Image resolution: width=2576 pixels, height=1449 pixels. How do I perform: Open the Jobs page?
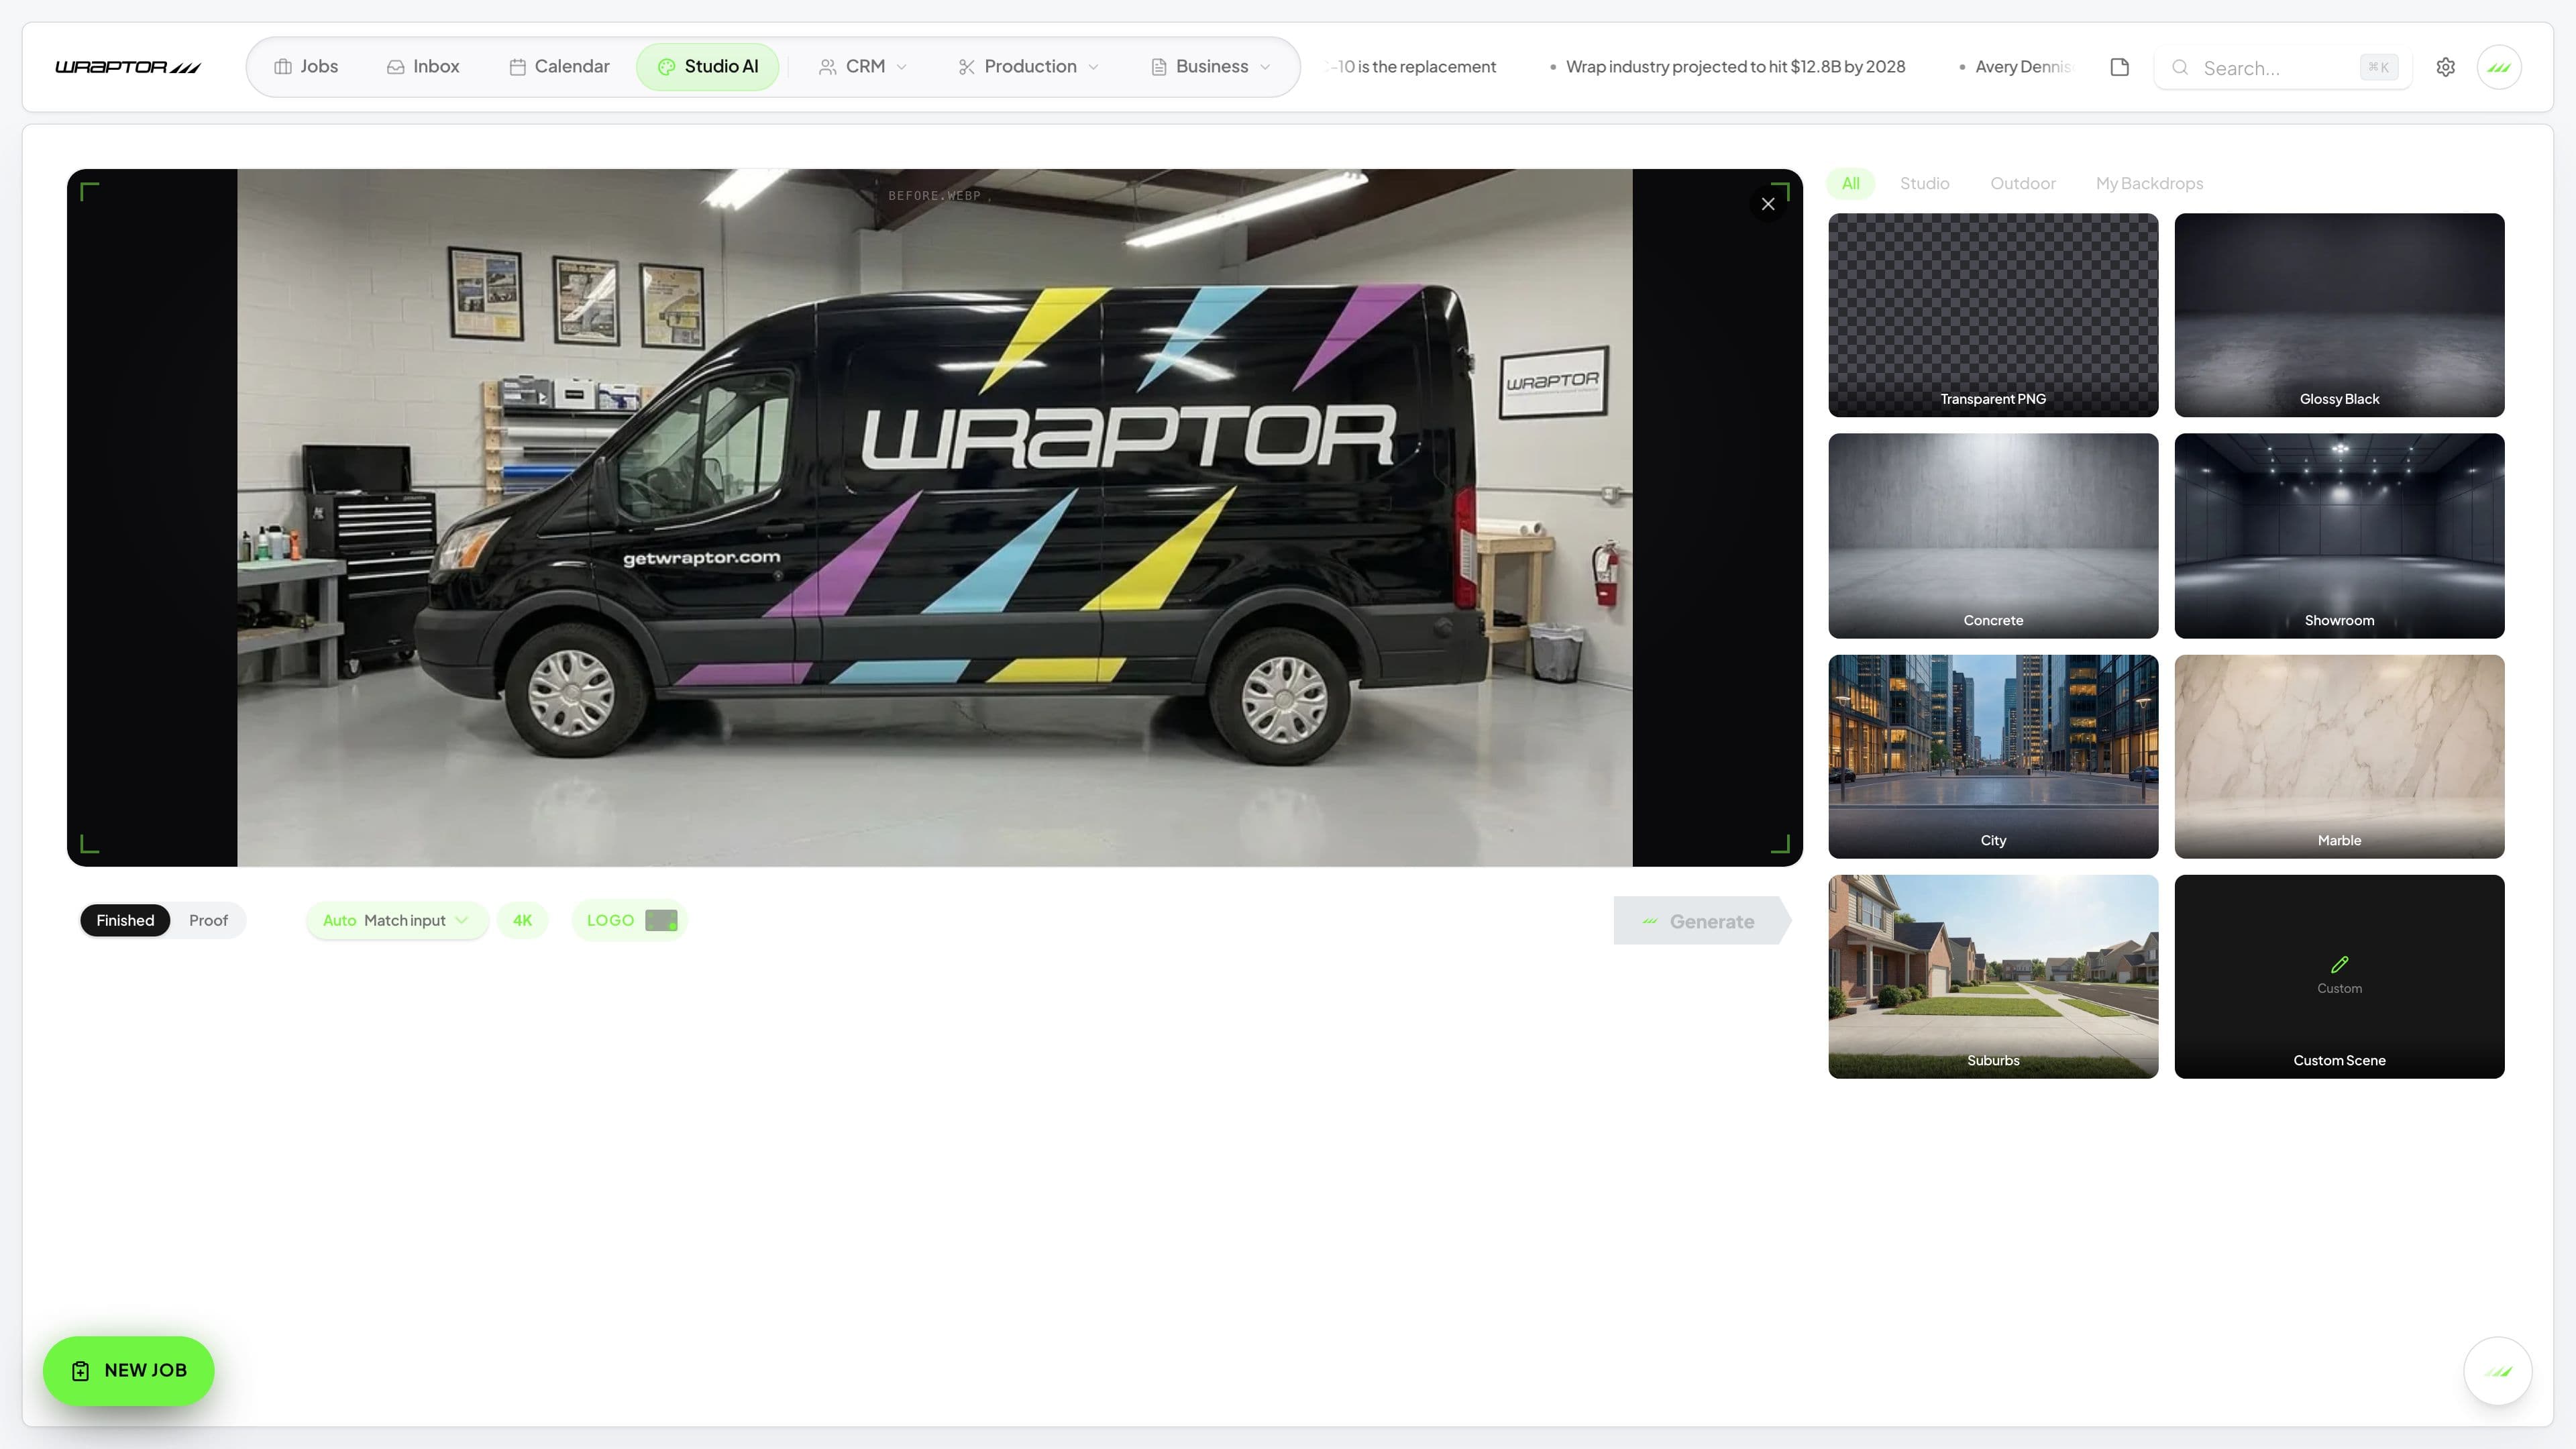click(306, 67)
